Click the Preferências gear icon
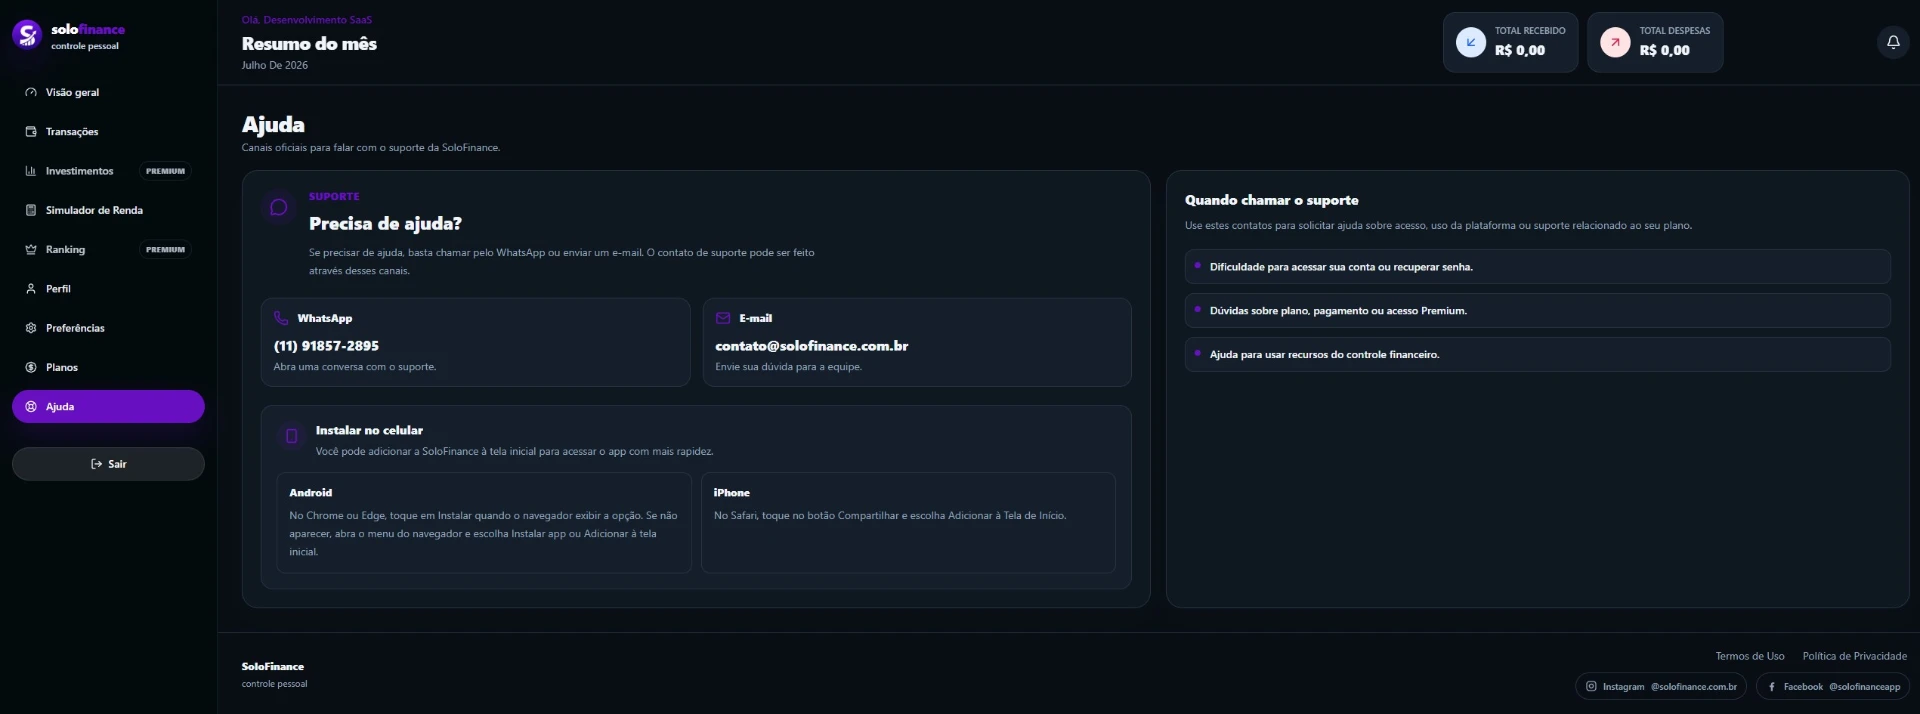 [31, 328]
